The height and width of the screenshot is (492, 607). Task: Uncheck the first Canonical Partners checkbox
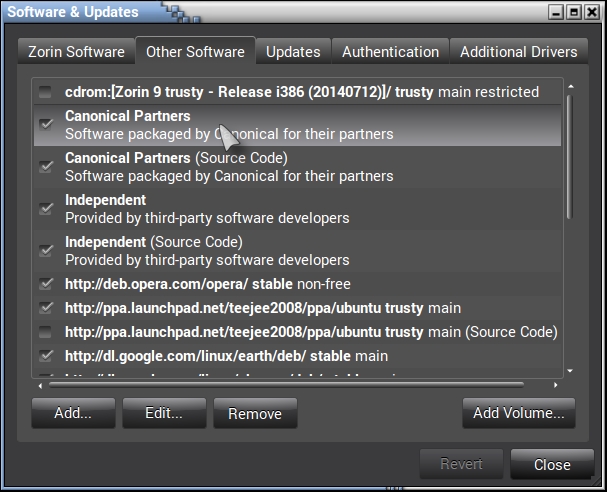[45, 124]
